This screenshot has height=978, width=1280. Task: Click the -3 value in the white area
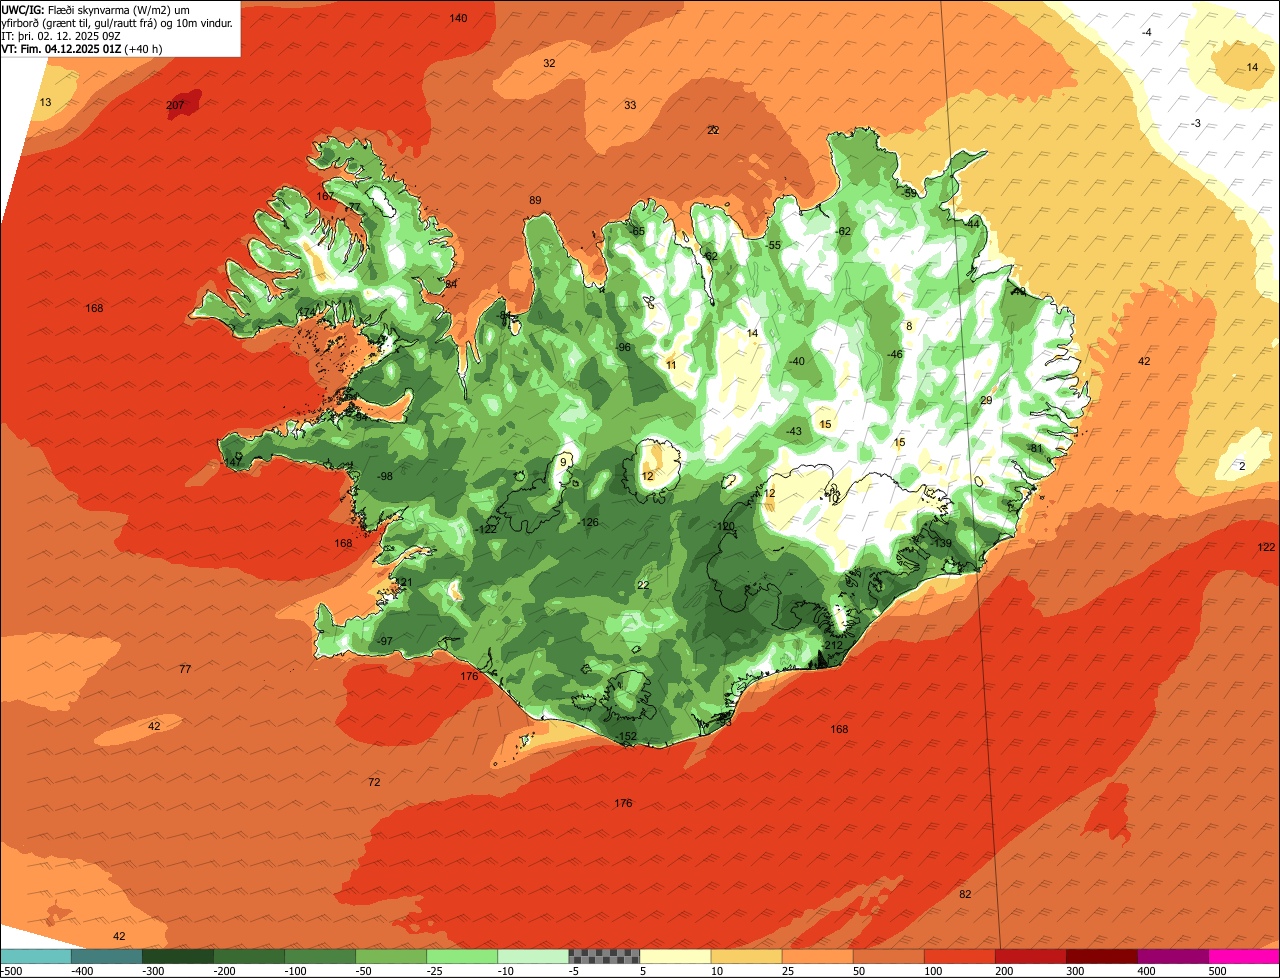tap(1196, 123)
